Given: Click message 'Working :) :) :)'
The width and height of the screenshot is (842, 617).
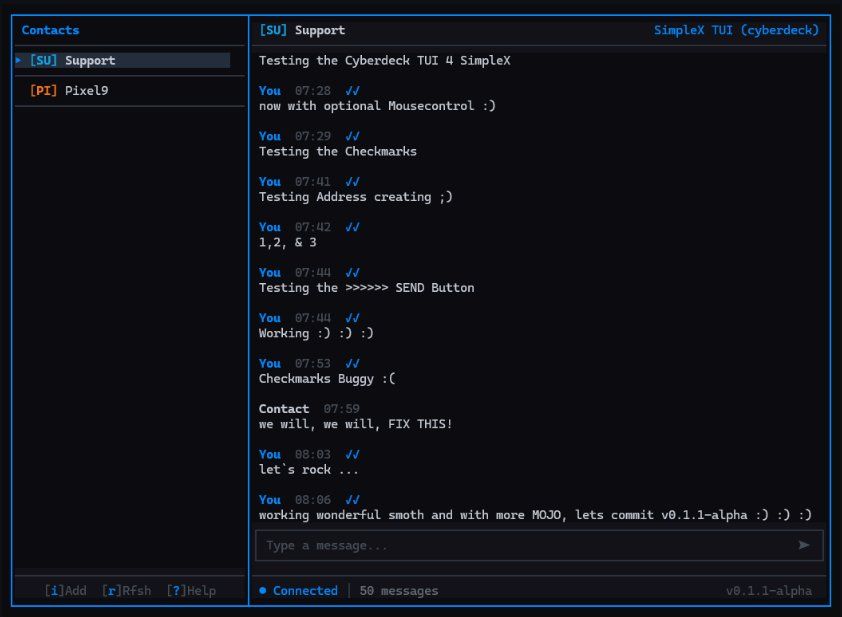Looking at the screenshot, I should [316, 333].
